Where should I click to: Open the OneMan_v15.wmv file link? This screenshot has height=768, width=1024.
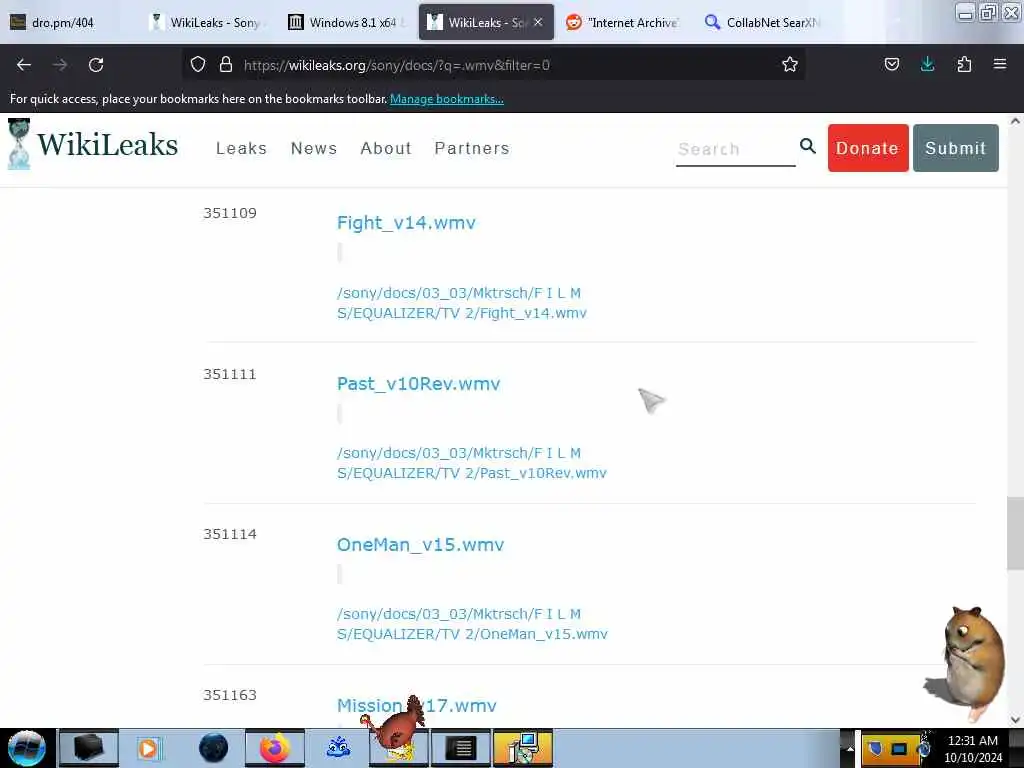[x=421, y=545]
